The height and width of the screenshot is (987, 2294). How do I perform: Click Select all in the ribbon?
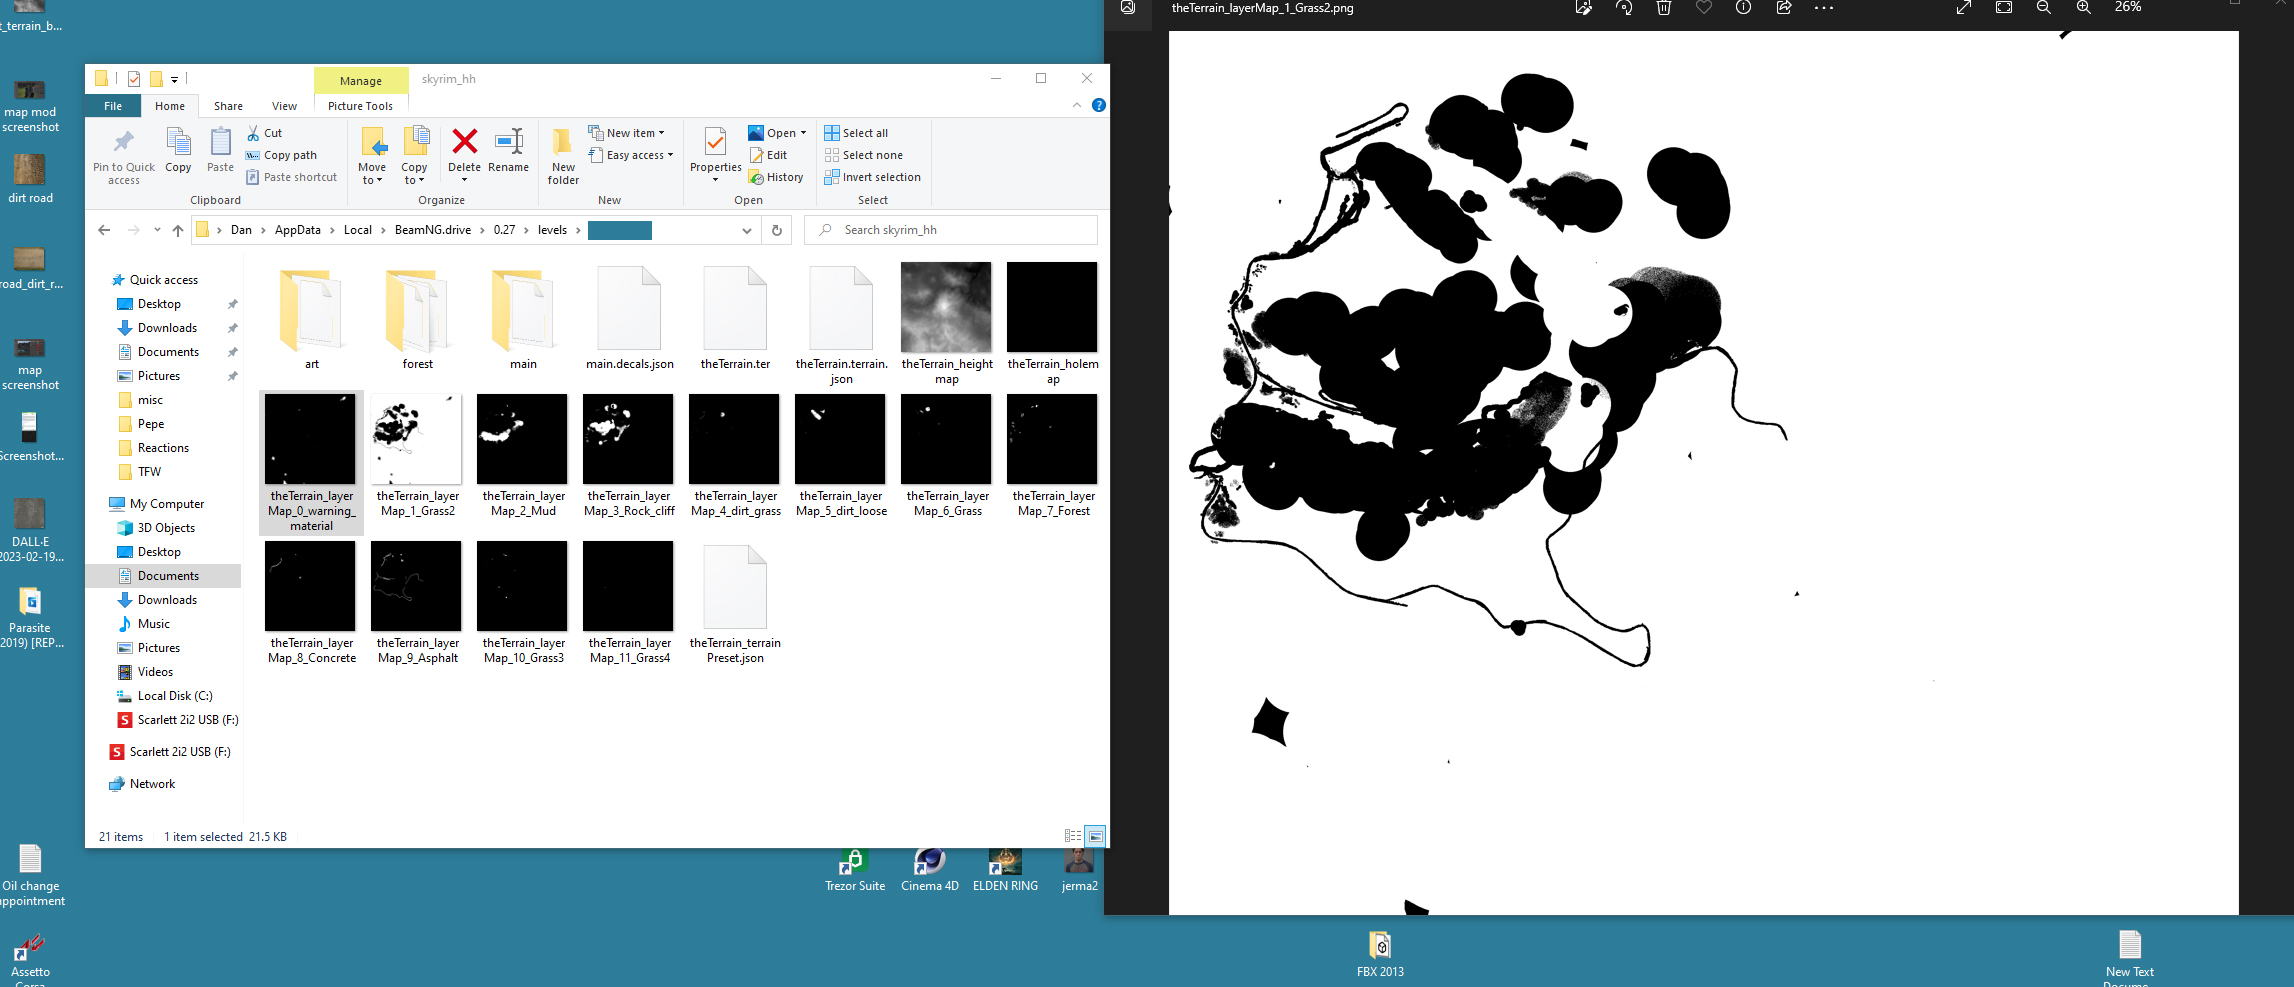pos(856,133)
